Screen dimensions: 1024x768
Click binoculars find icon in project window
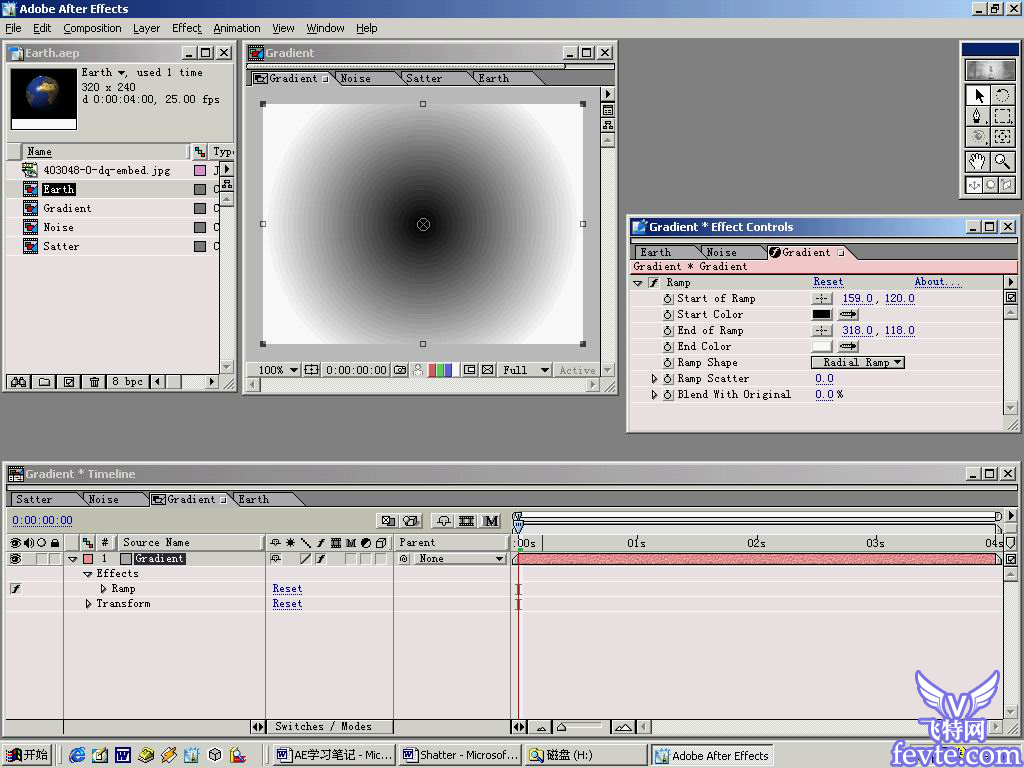18,381
